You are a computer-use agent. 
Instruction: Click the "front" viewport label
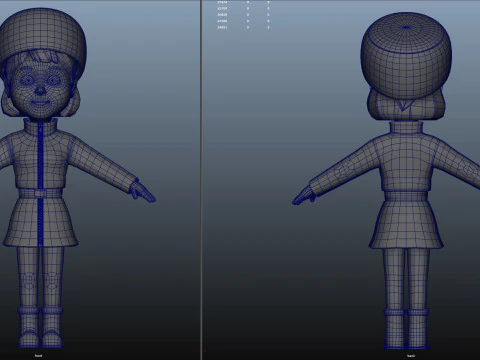point(38,356)
